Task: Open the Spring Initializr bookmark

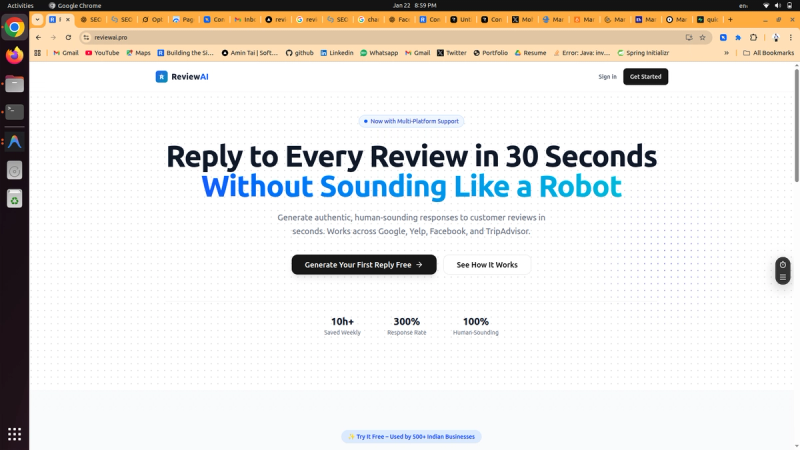Action: tap(643, 53)
